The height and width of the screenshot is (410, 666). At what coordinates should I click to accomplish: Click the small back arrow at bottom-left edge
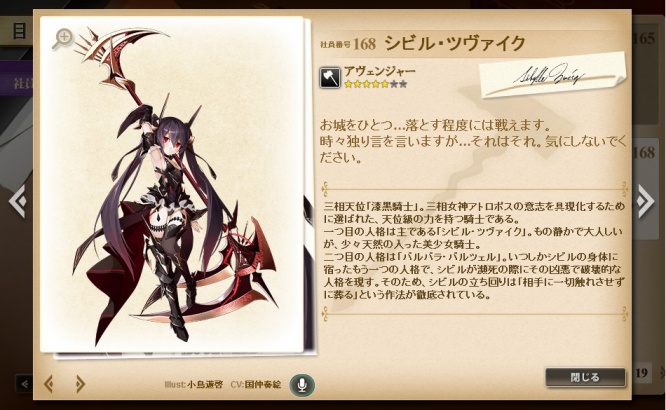tap(24, 384)
